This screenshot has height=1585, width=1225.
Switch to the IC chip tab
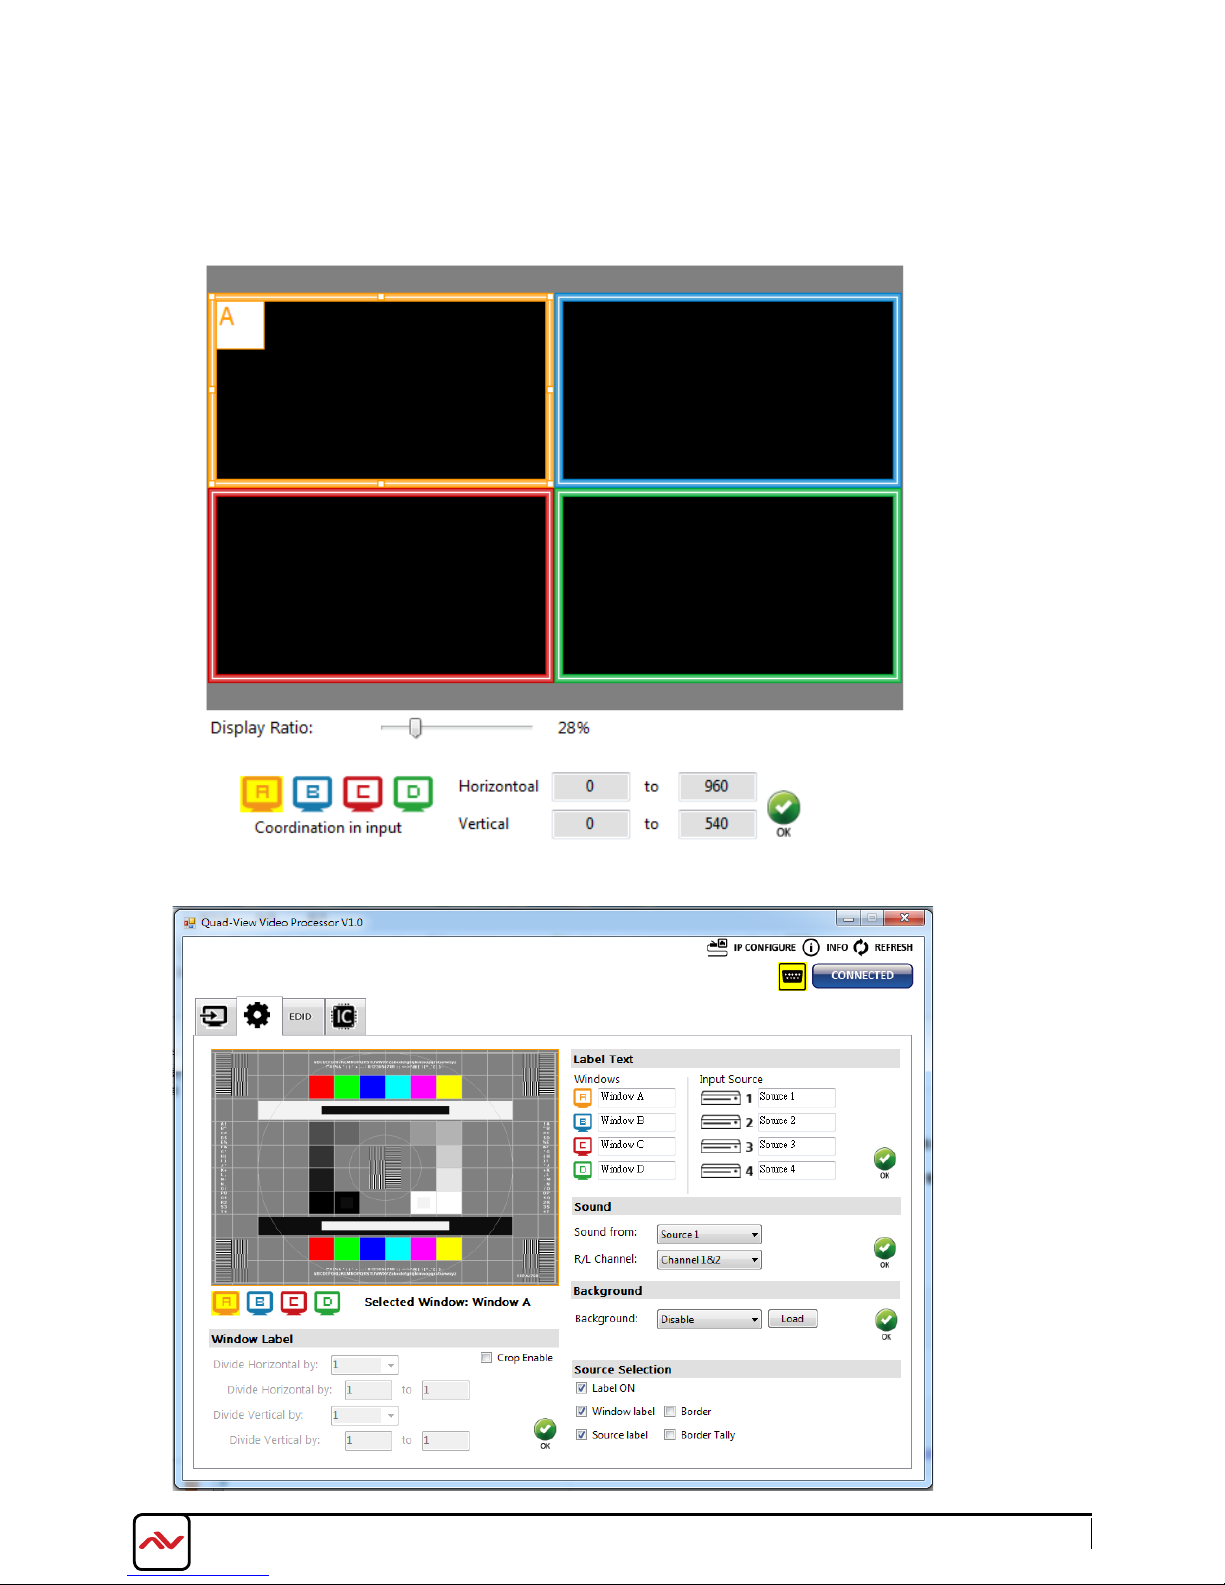click(x=344, y=1016)
